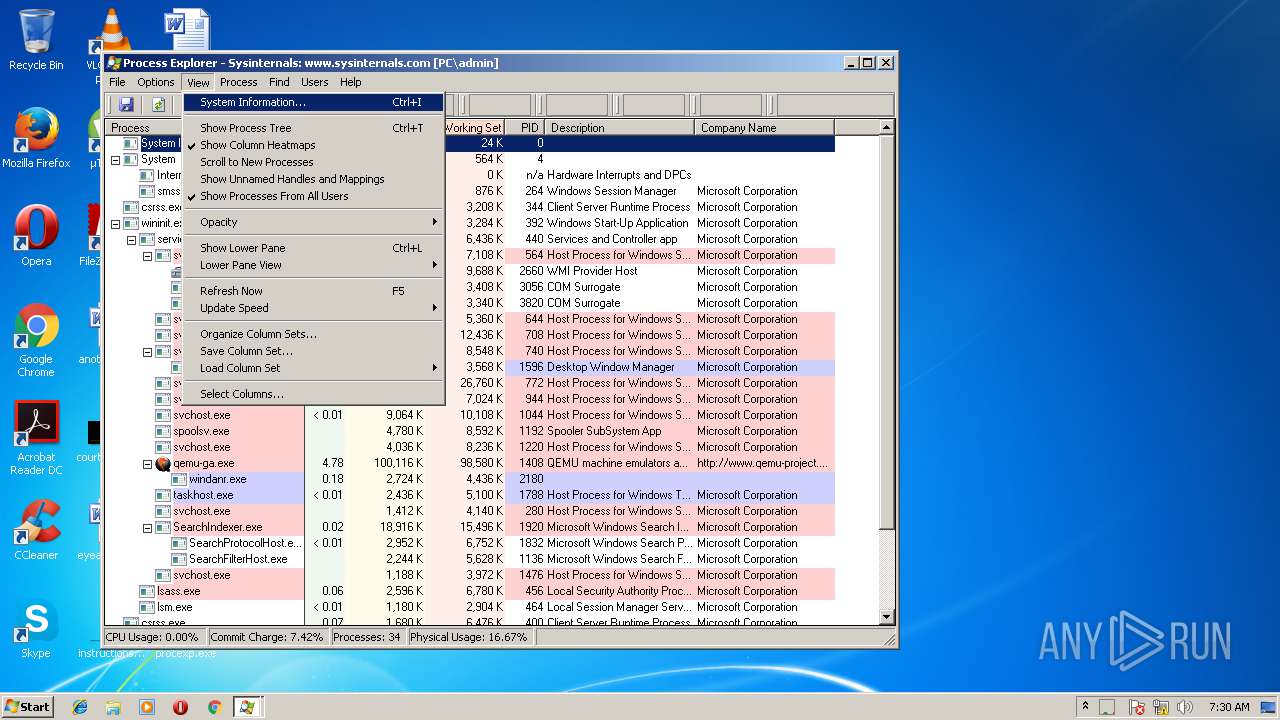The image size is (1280, 720).
Task: Open the Find menu
Action: [279, 82]
